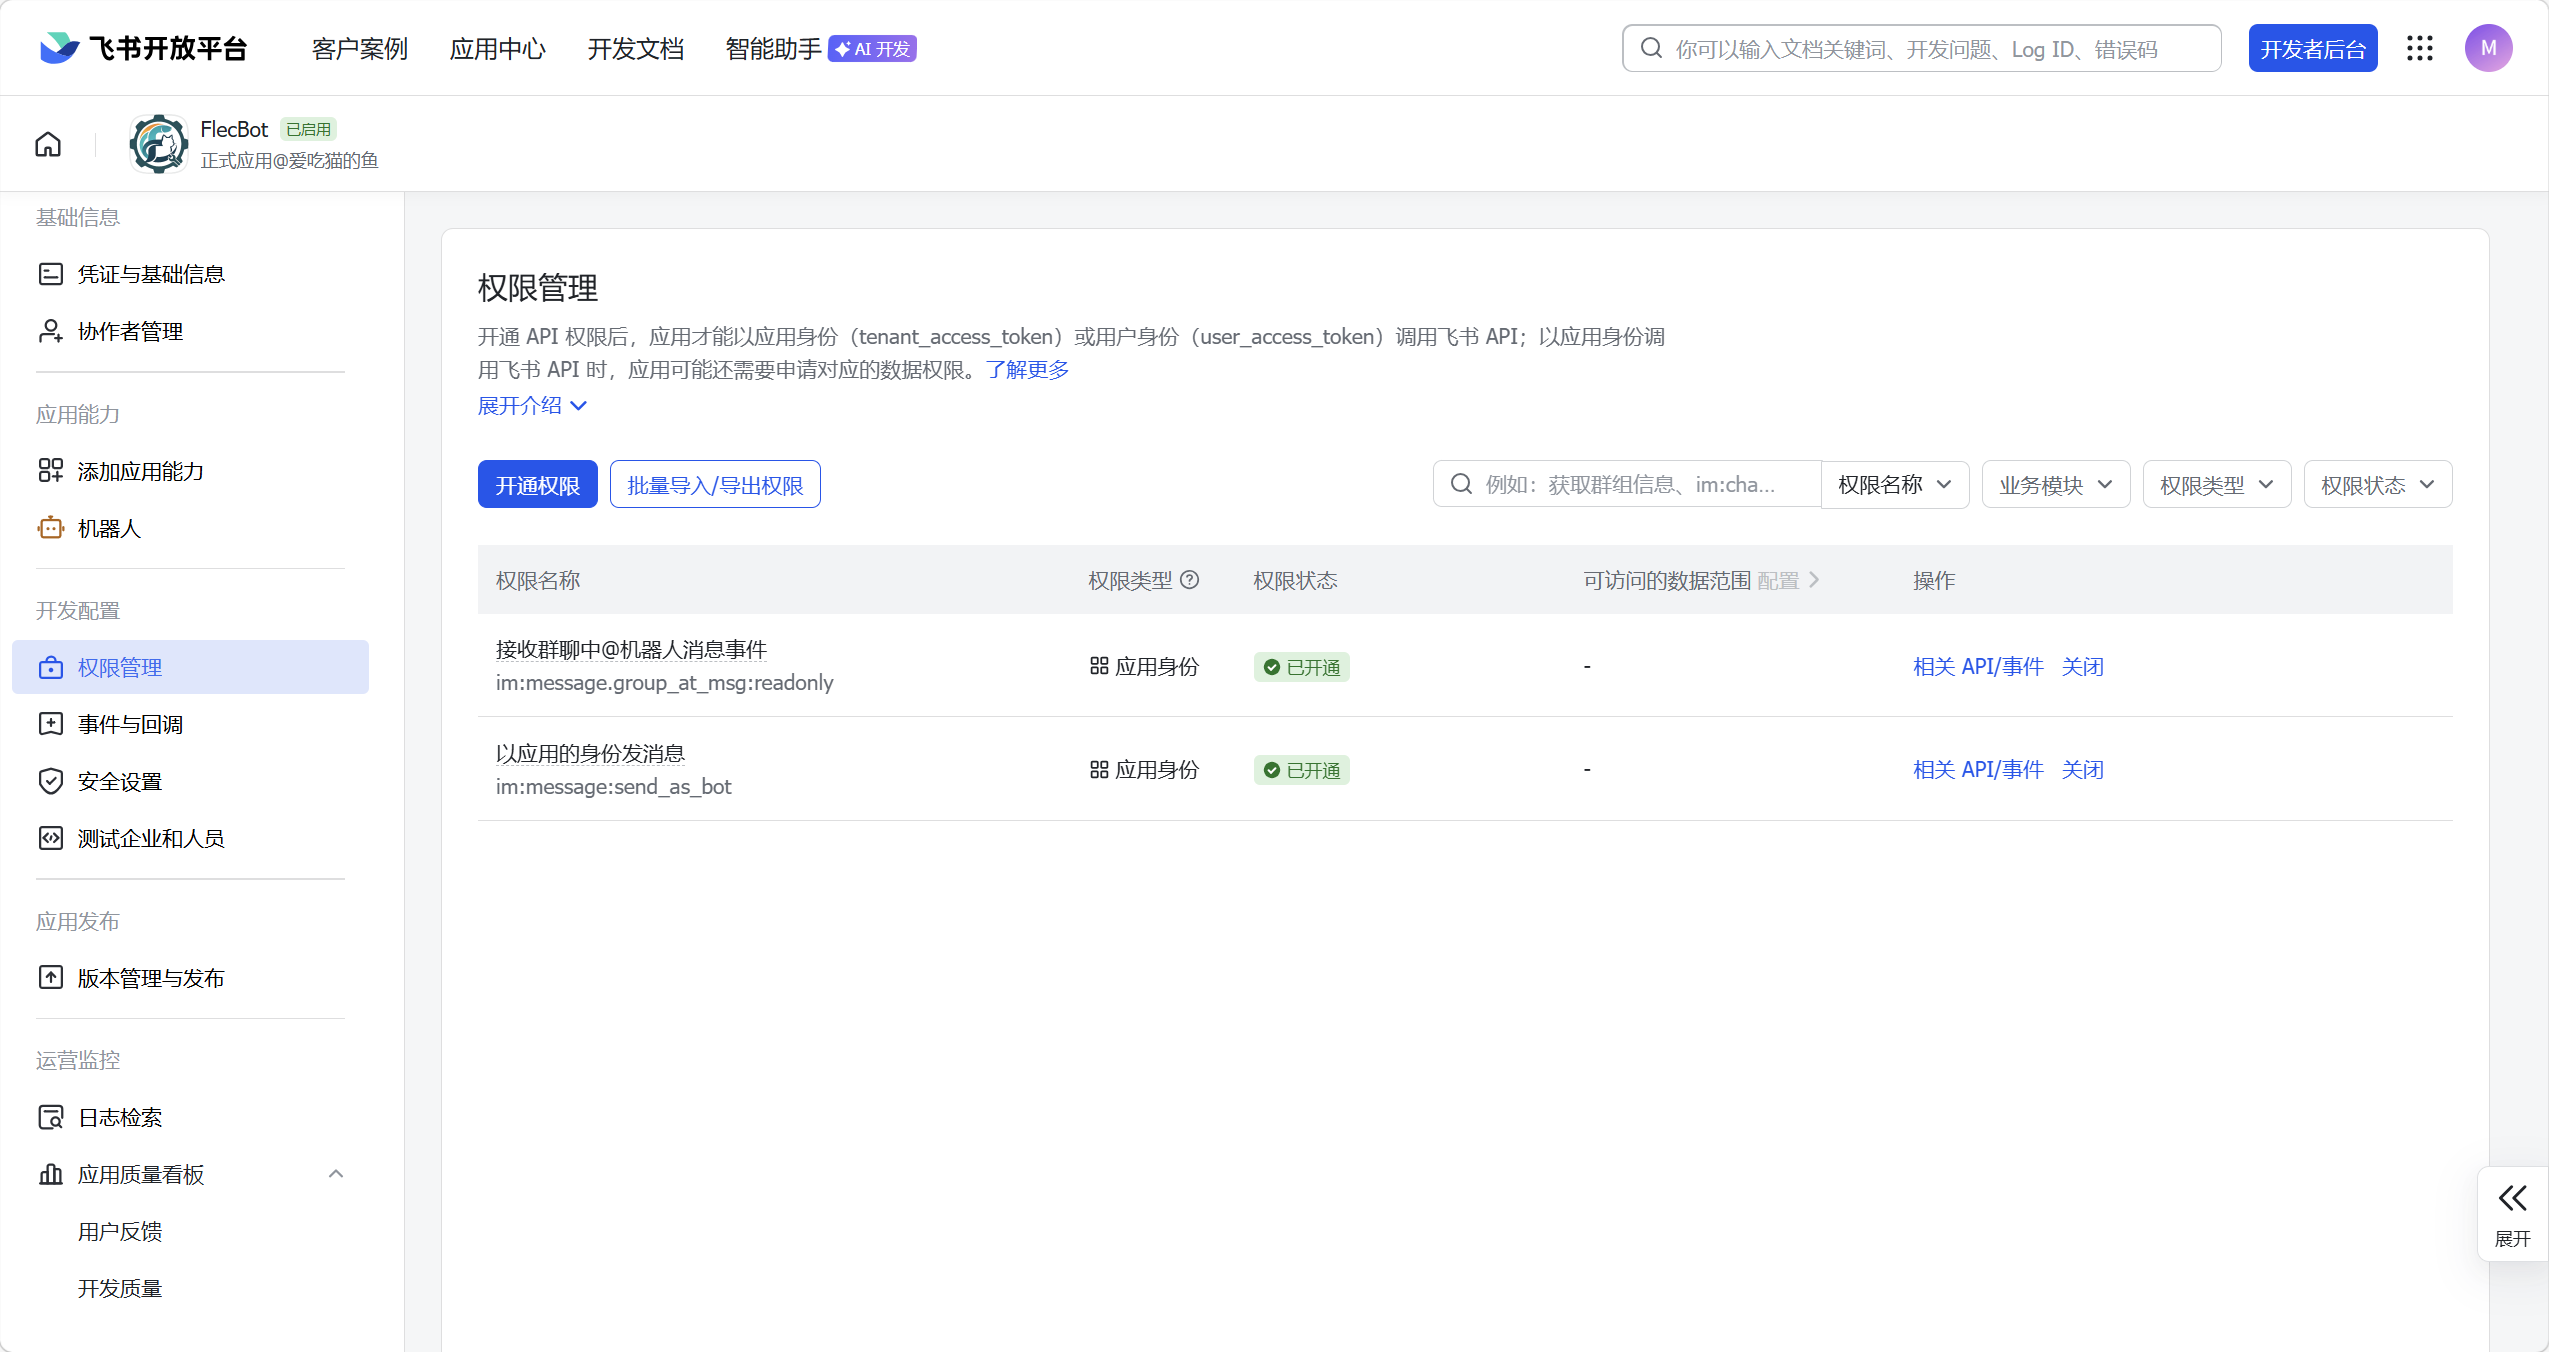Click the security shield icon
Viewport: 2549px width, 1352px height.
click(51, 781)
